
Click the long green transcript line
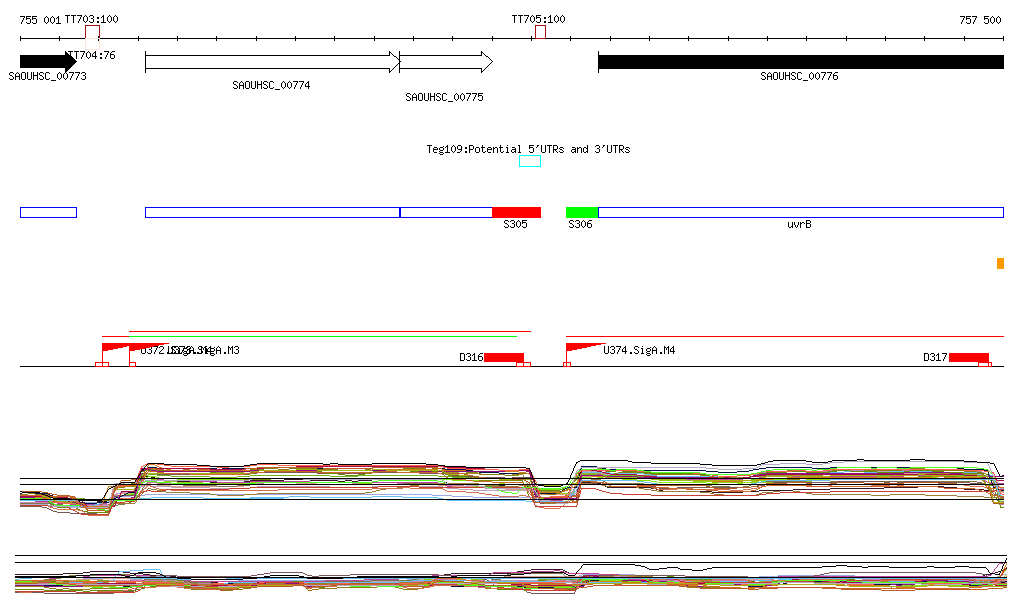coord(330,336)
